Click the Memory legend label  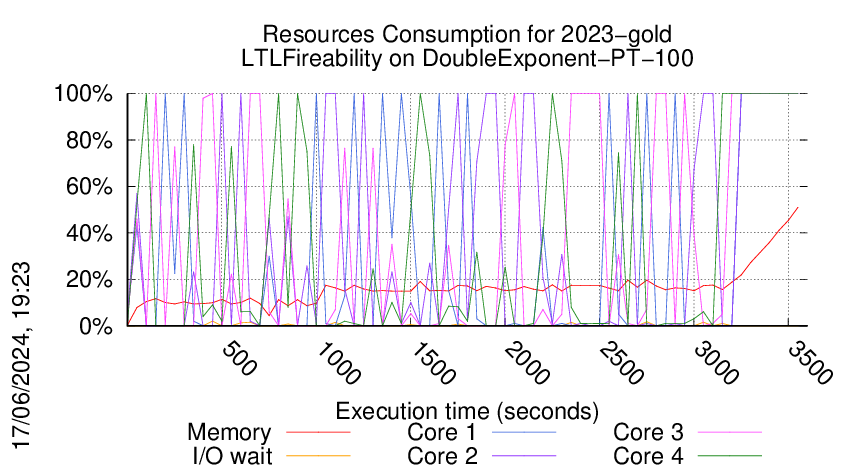point(229,433)
